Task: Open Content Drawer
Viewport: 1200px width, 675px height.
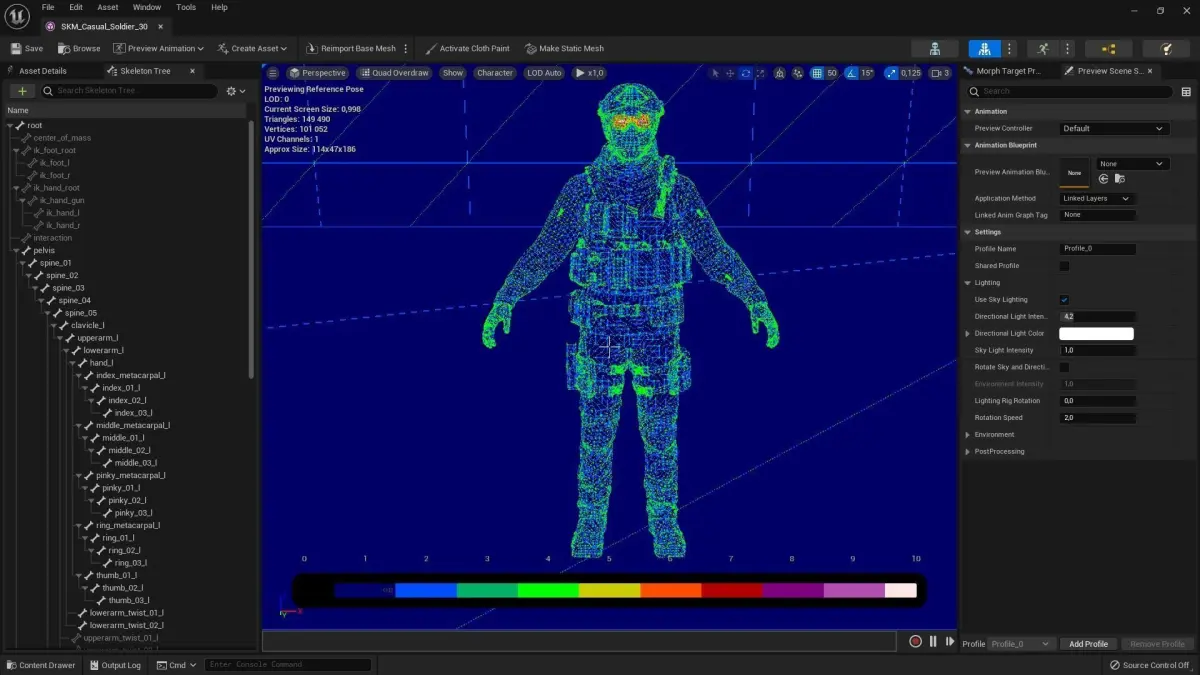Action: (41, 665)
